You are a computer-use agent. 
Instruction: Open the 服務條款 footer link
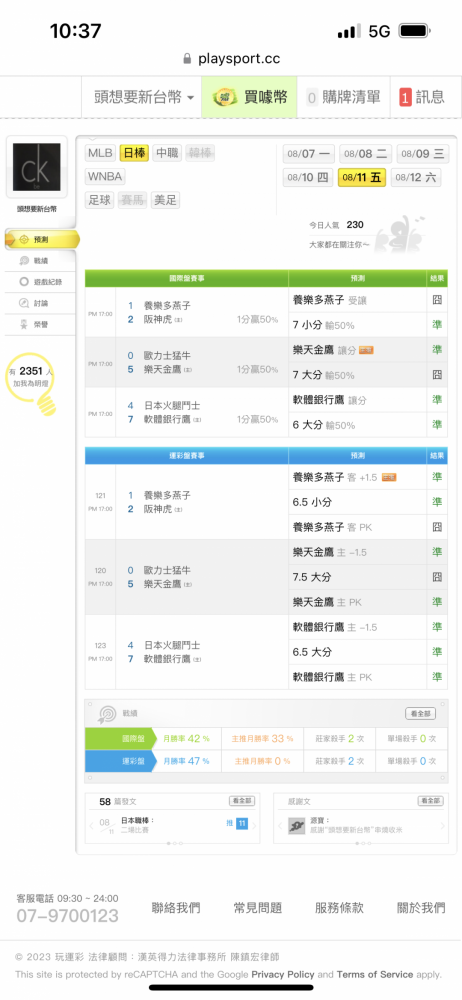click(x=339, y=908)
